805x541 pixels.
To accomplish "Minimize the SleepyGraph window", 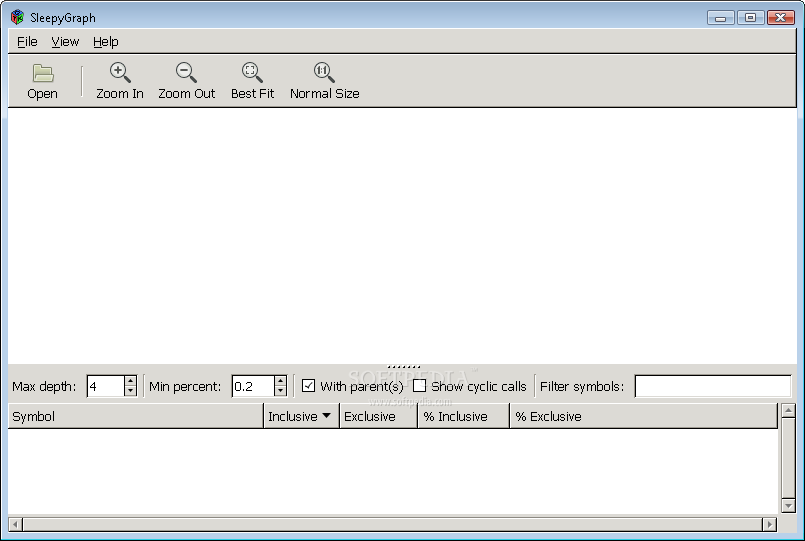I will [720, 18].
